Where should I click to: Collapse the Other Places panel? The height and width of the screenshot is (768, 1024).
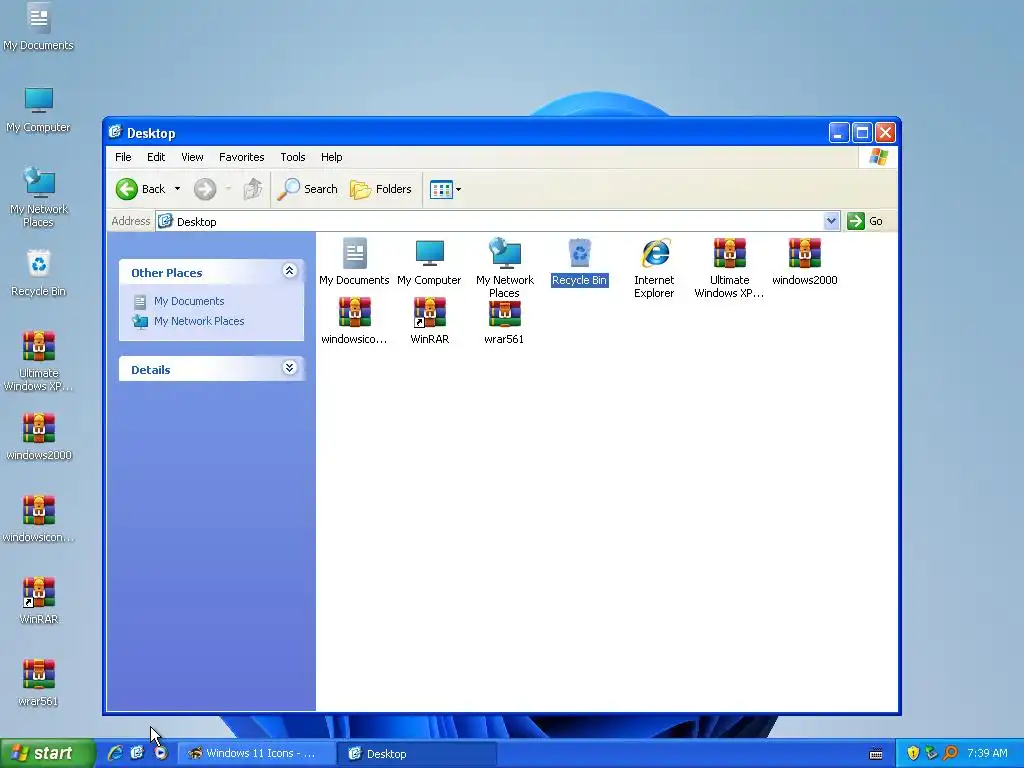(x=289, y=271)
